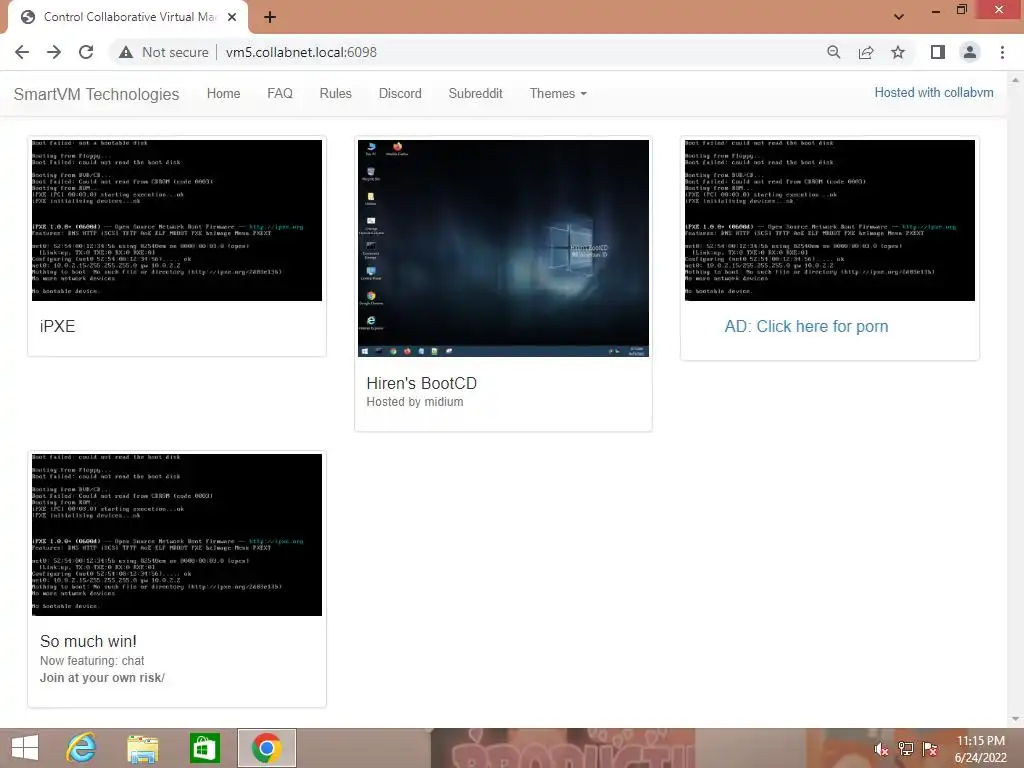This screenshot has width=1024, height=768.
Task: Open the tab search chevron in title bar
Action: [x=899, y=17]
